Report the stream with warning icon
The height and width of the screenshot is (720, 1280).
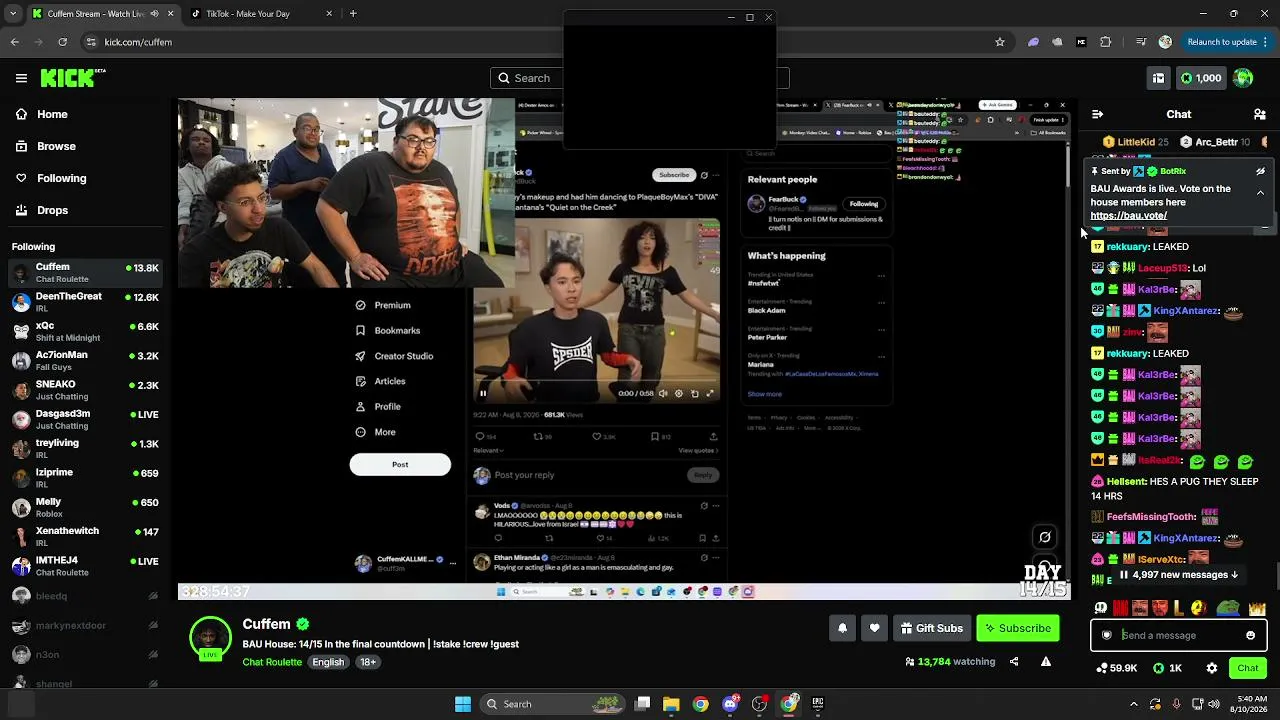click(1046, 661)
